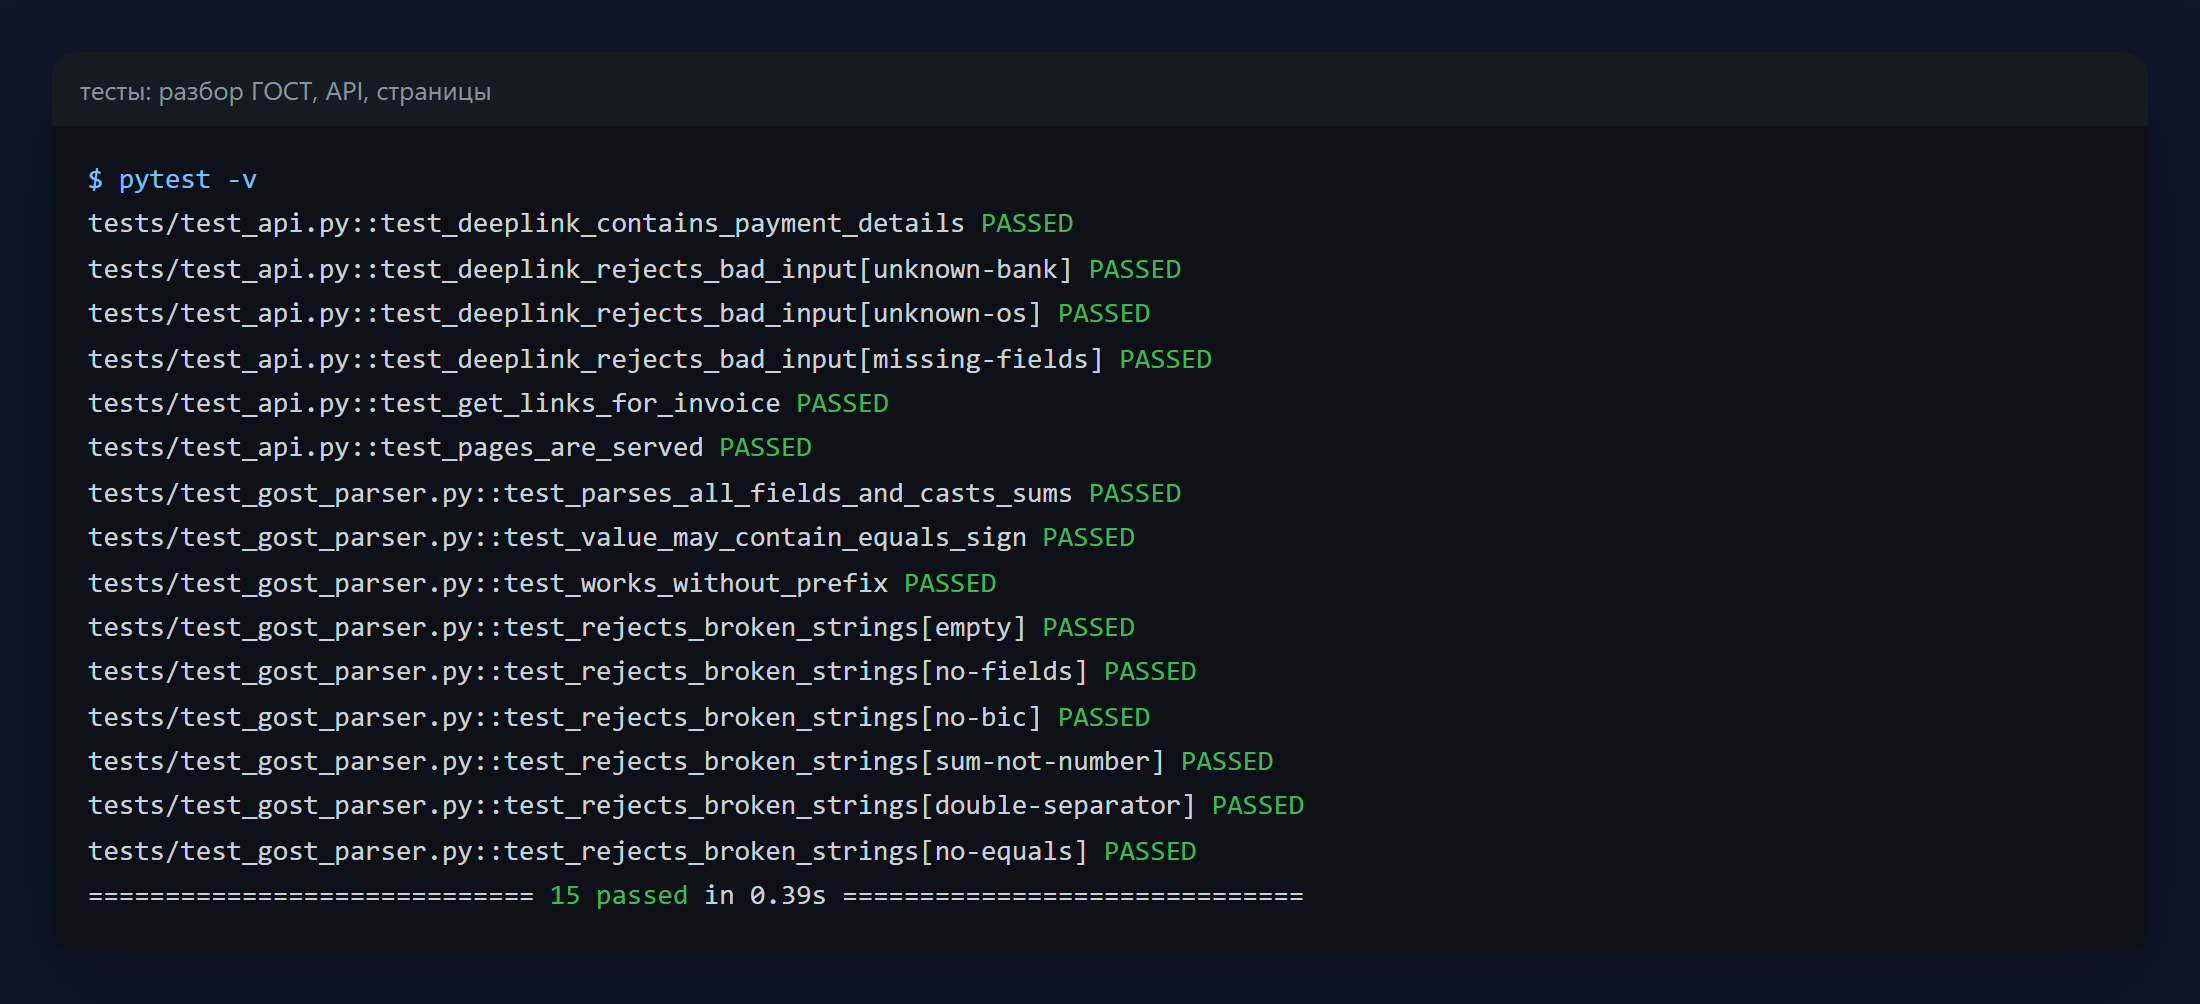Click the terminal title 'тесты: разбор ГОСТ, API, страницы'
Screen dimensions: 2200x1004
click(285, 92)
